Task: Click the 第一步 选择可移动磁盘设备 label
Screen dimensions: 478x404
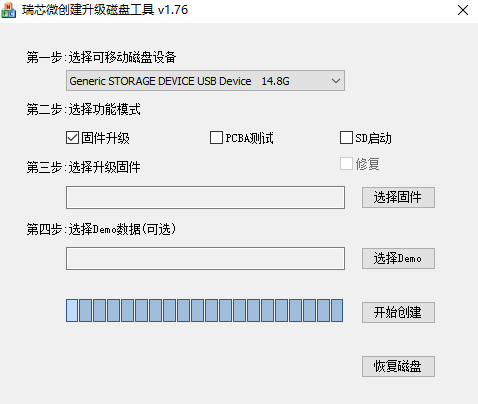Action: (x=101, y=57)
